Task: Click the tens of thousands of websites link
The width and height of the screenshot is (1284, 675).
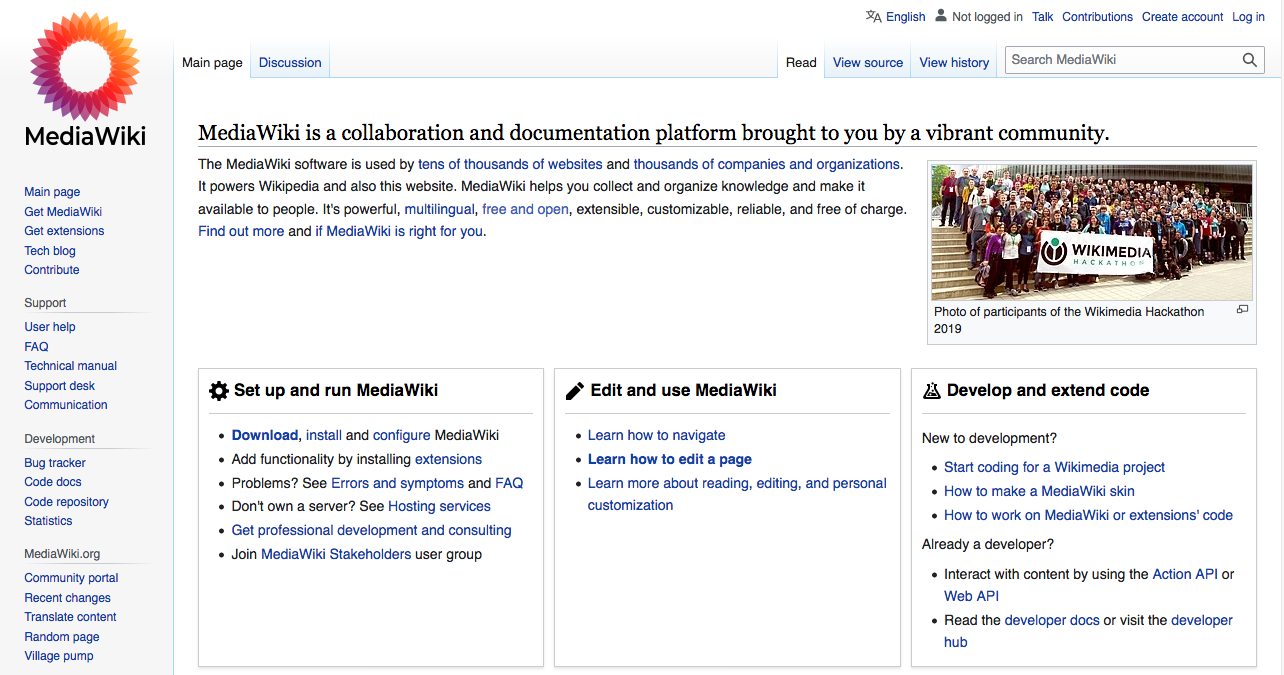Action: 510,164
